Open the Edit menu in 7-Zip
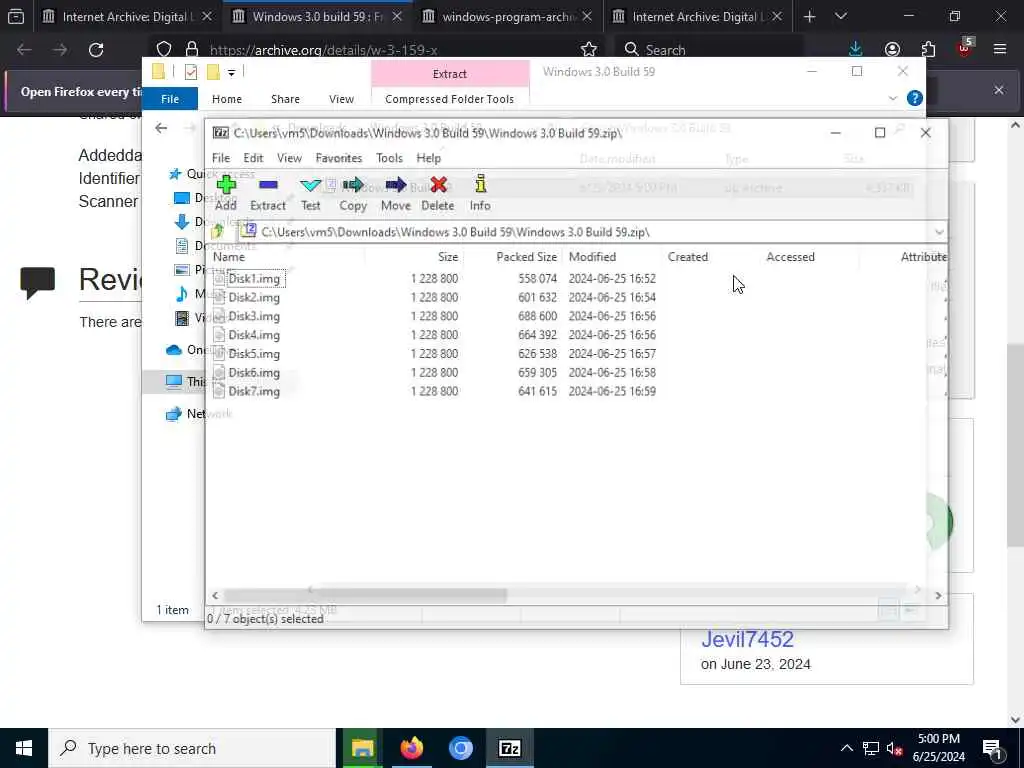The height and width of the screenshot is (768, 1024). (x=253, y=158)
